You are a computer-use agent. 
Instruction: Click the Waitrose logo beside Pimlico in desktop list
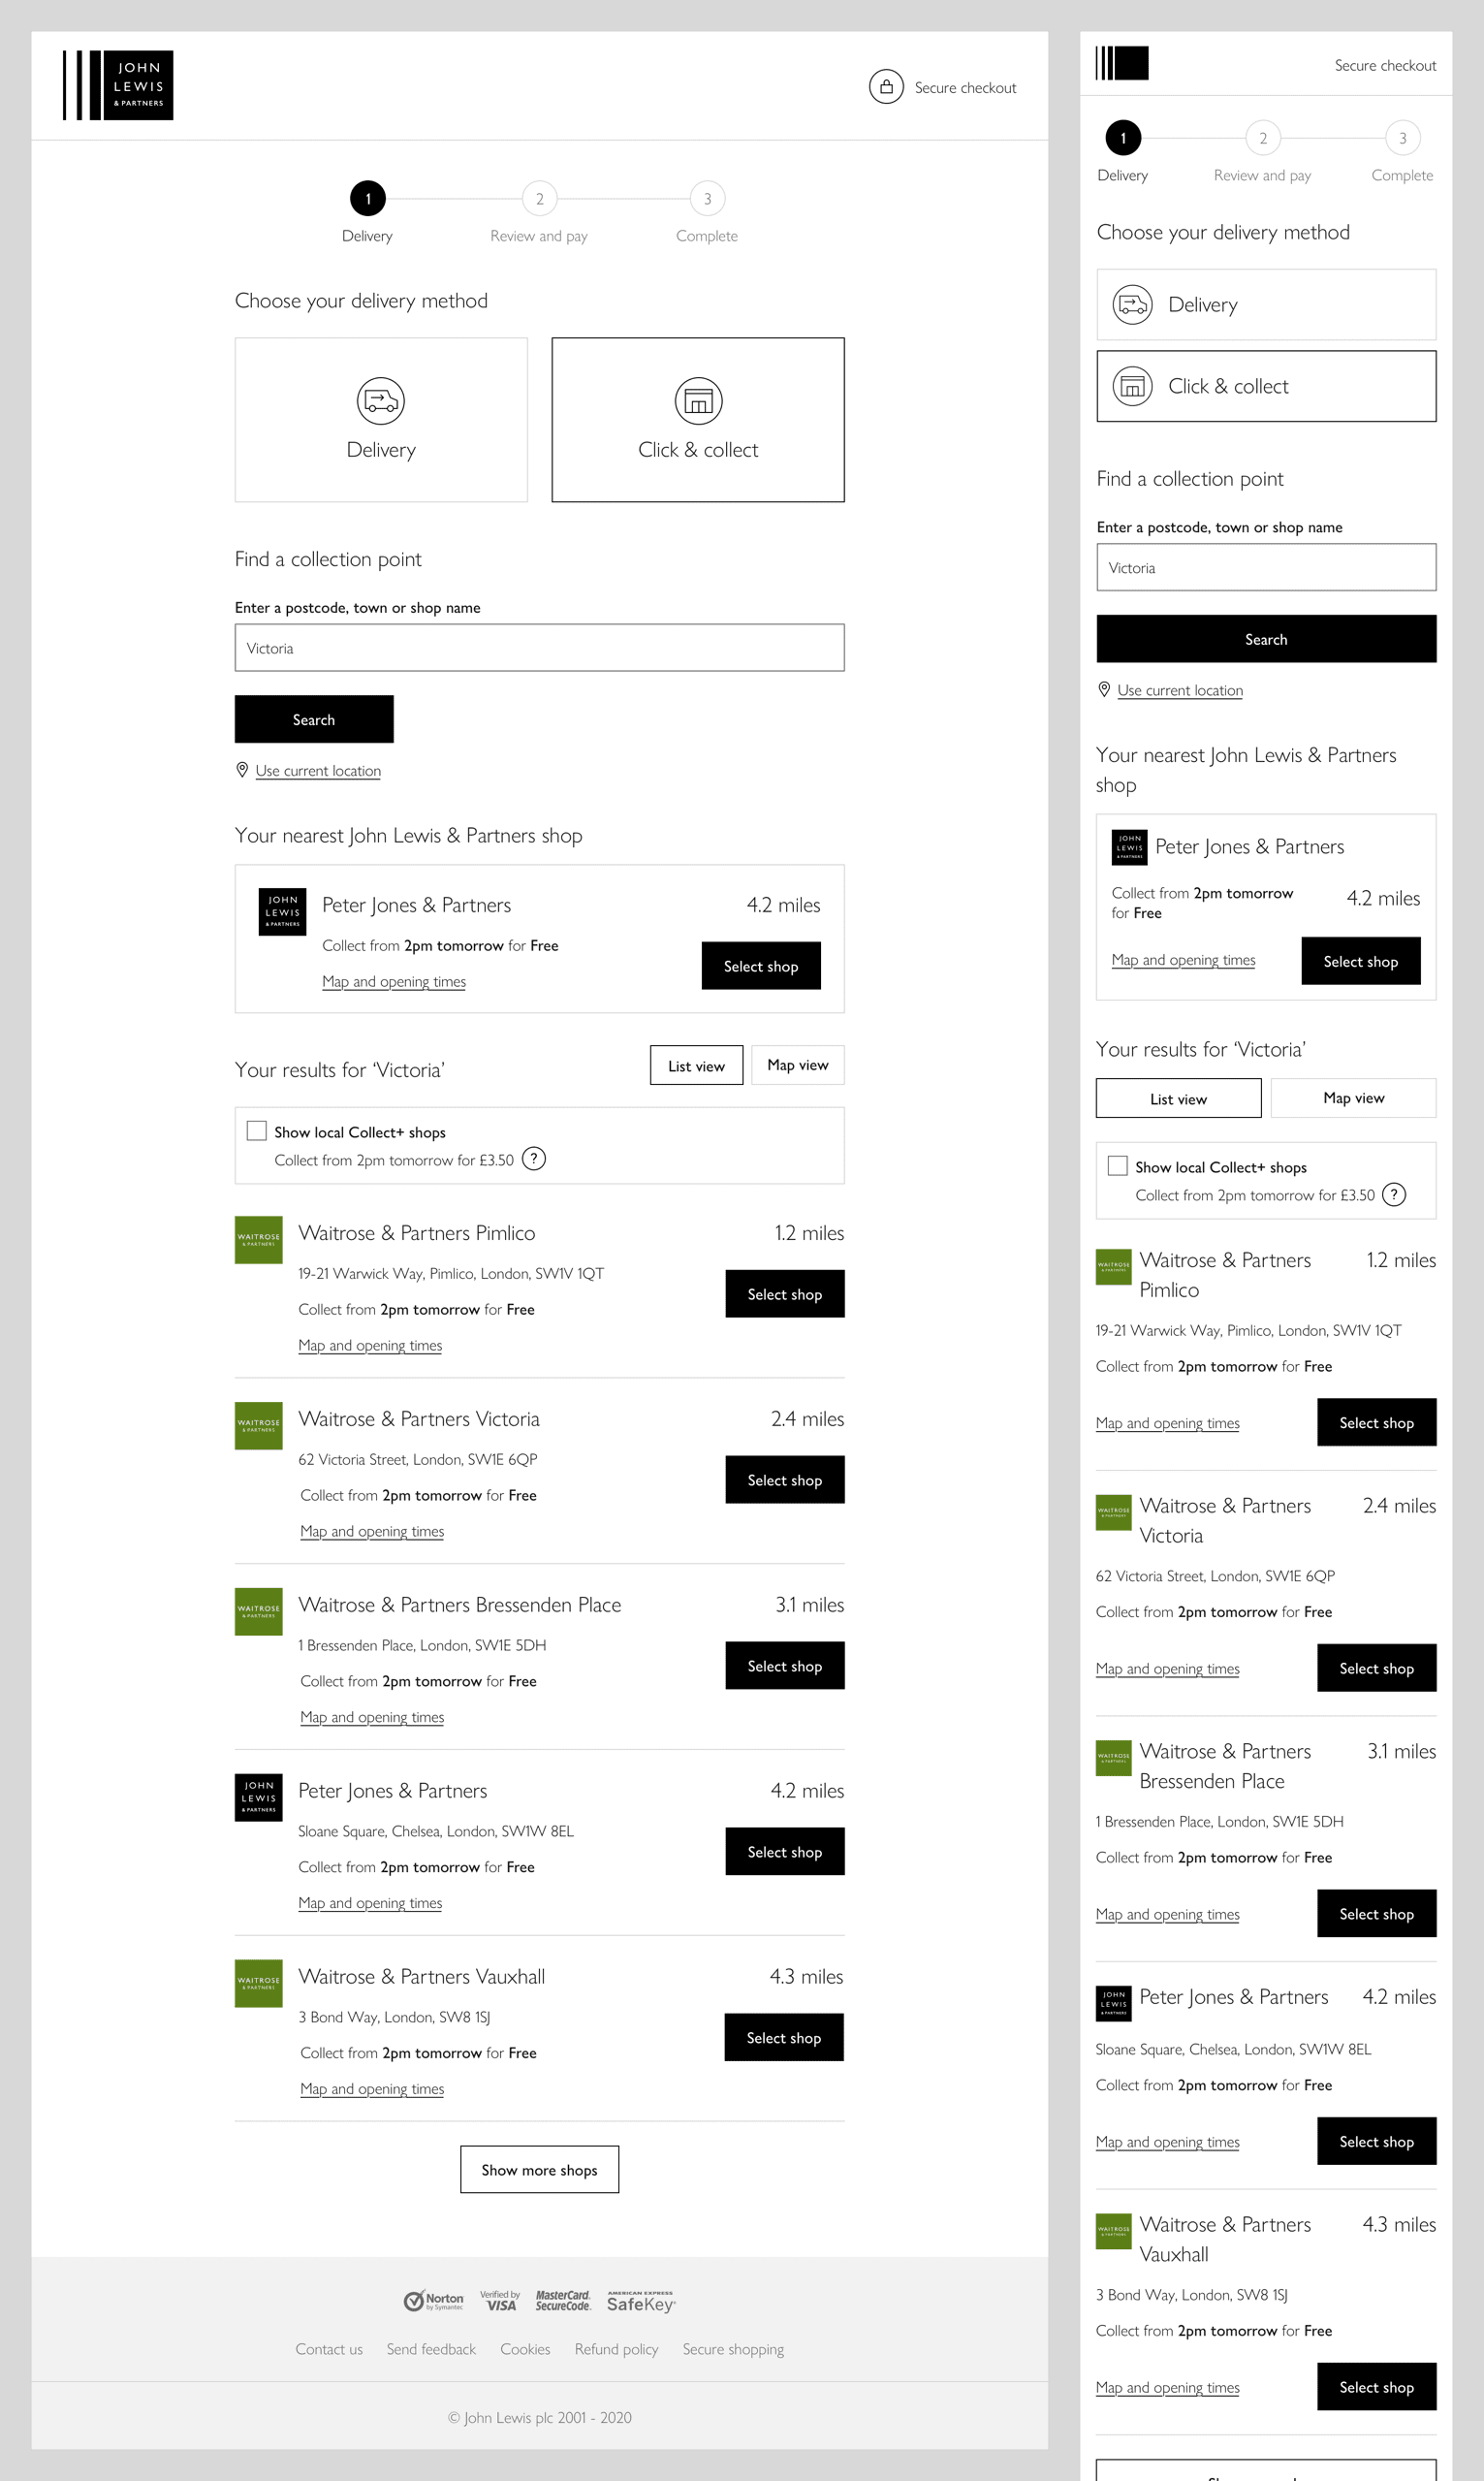coord(258,1240)
